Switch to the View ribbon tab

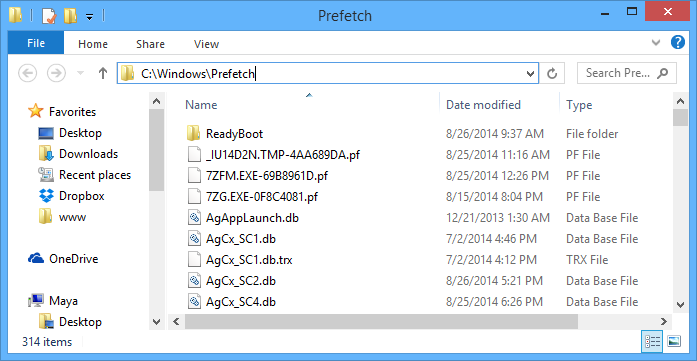206,44
